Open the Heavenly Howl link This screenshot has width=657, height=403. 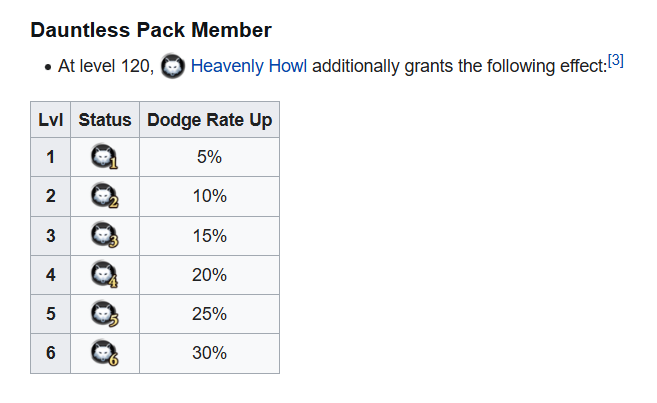coord(248,66)
